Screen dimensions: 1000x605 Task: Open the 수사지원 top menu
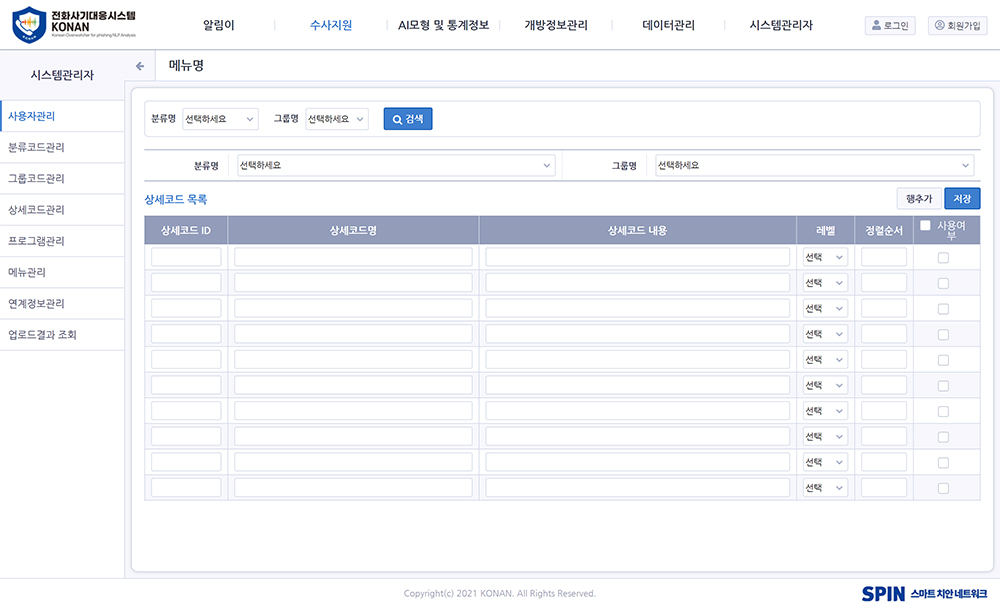coord(331,26)
